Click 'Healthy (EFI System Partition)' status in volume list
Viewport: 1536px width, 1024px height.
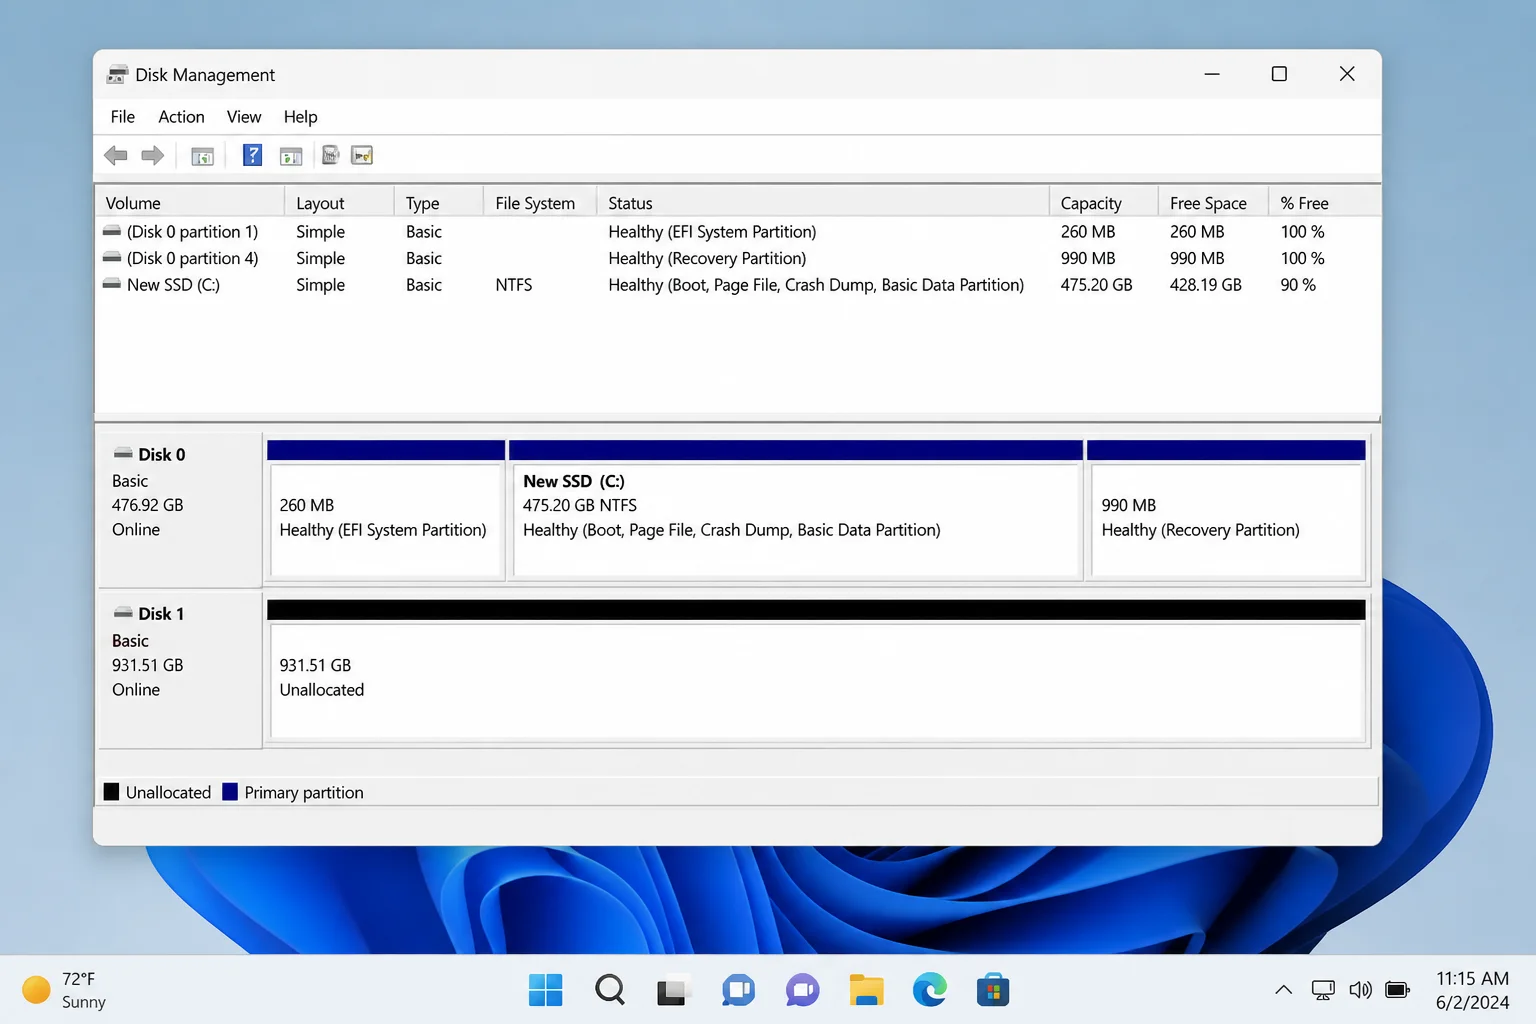click(x=712, y=231)
